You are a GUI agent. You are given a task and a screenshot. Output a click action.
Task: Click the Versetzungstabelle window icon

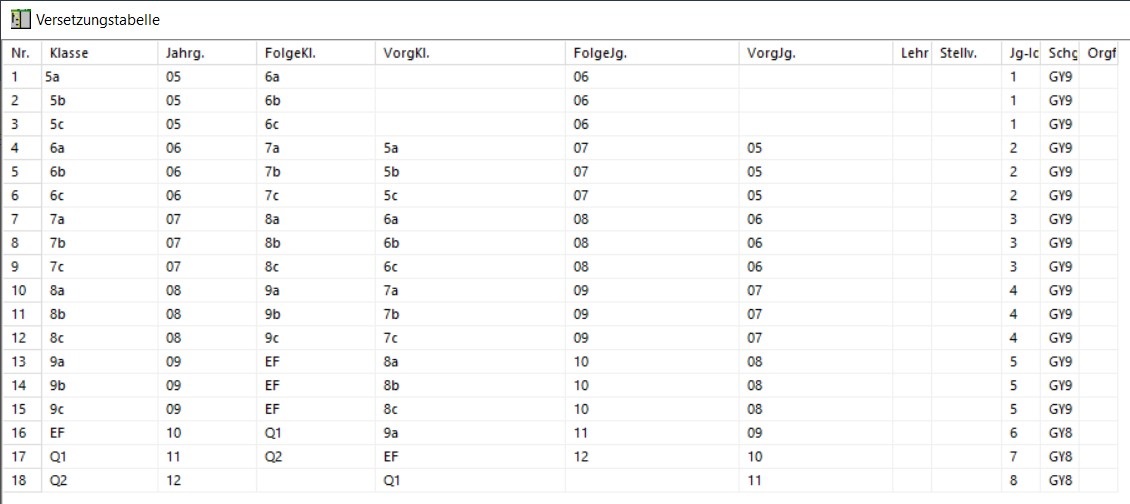click(20, 19)
